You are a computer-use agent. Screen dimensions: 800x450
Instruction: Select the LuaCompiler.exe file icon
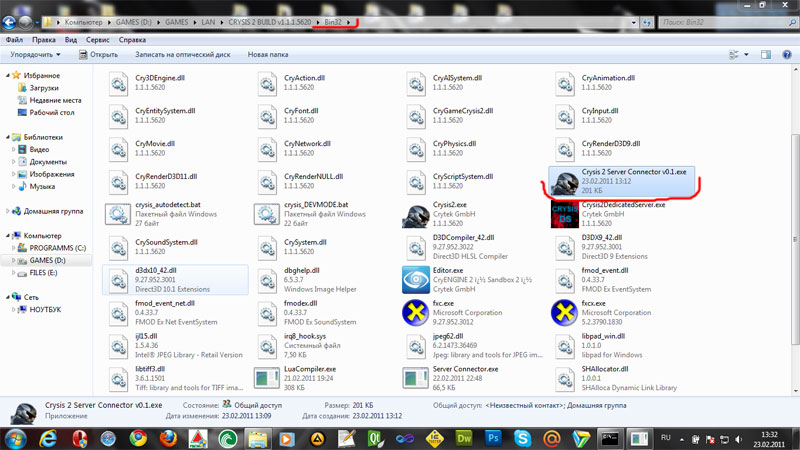[x=267, y=376]
